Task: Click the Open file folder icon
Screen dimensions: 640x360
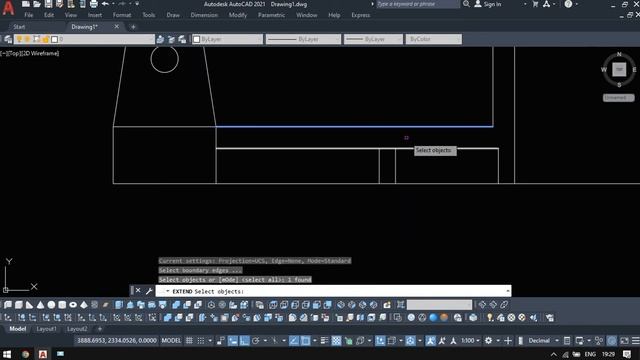Action: click(x=37, y=4)
